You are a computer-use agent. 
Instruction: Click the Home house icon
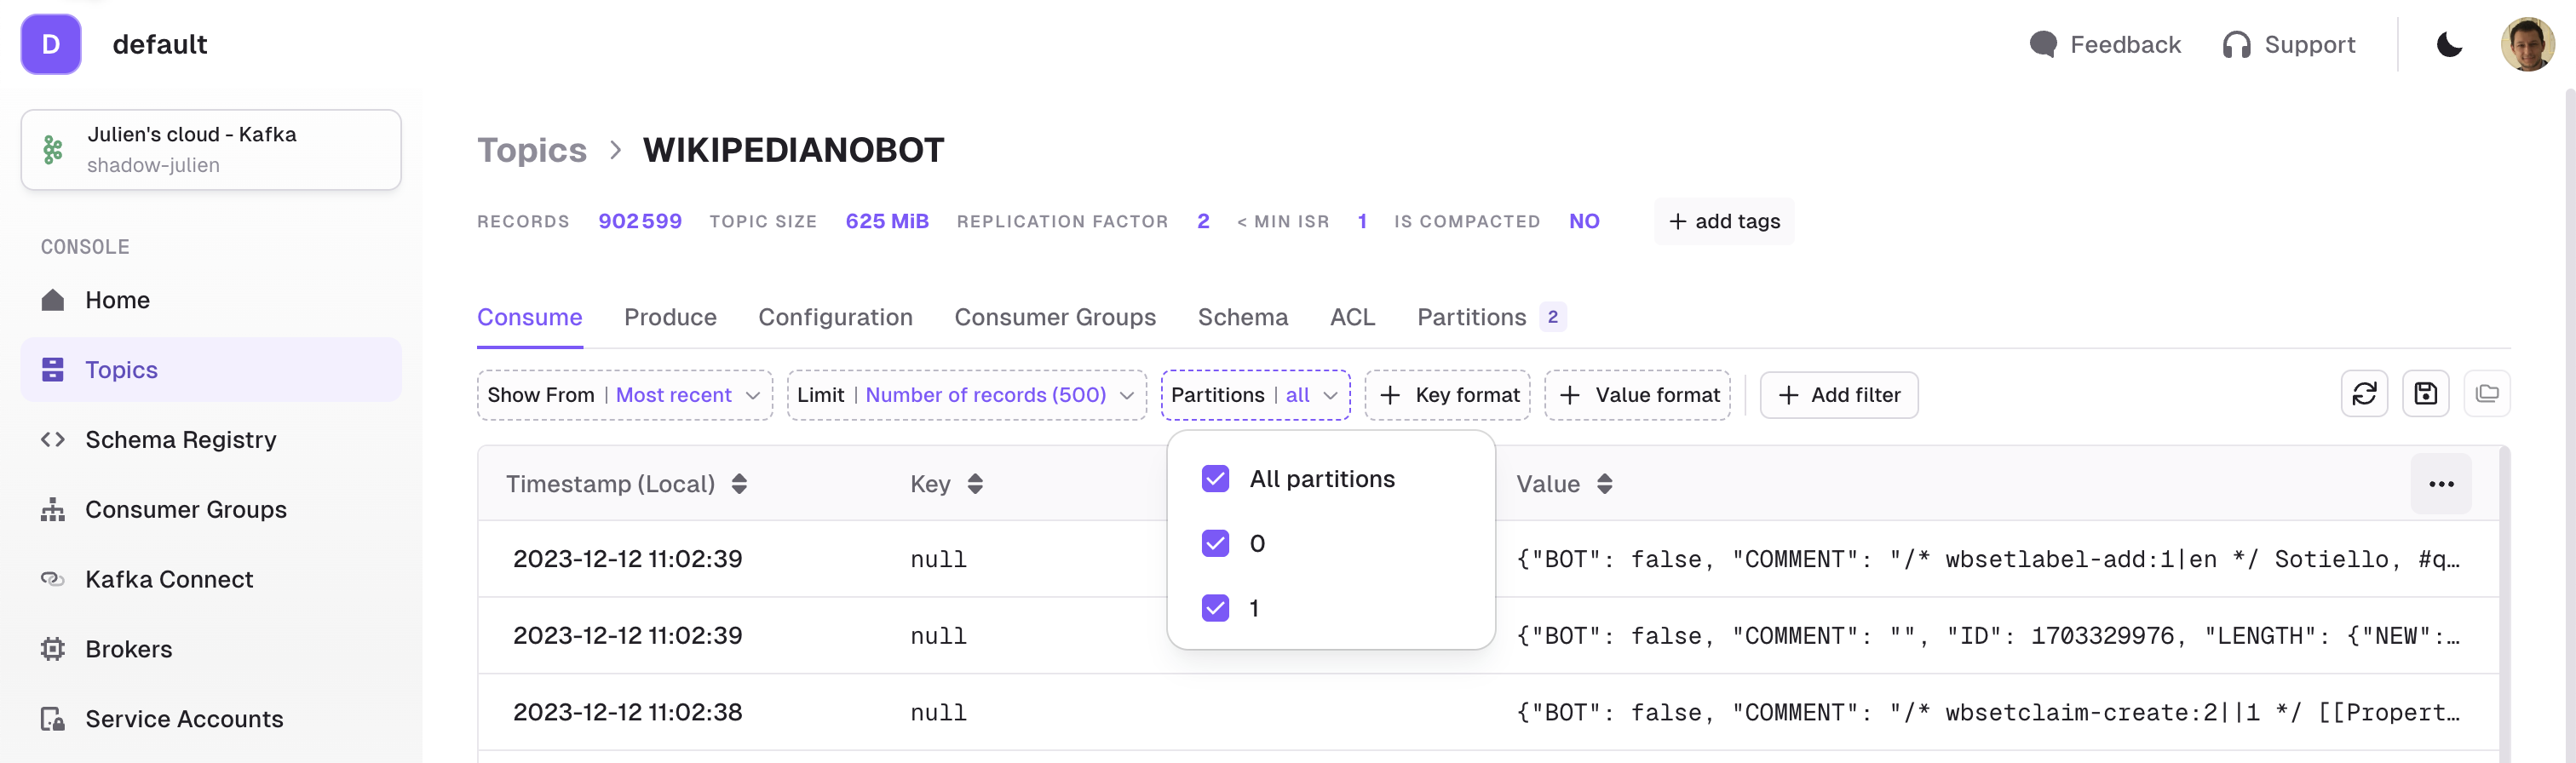pyautogui.click(x=53, y=300)
